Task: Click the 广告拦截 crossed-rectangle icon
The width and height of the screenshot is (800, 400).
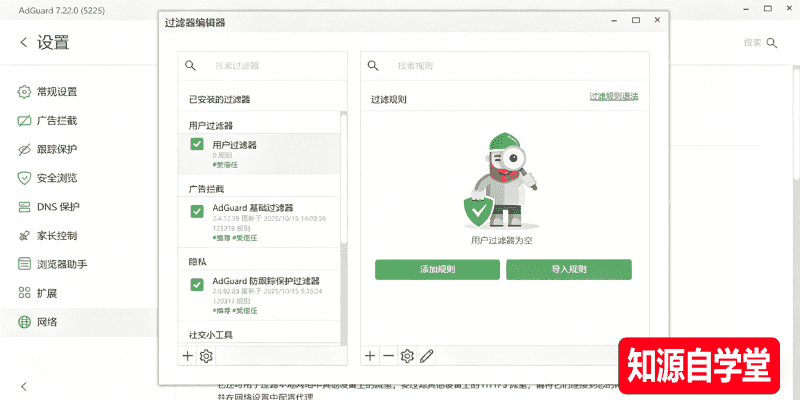Action: (24, 121)
